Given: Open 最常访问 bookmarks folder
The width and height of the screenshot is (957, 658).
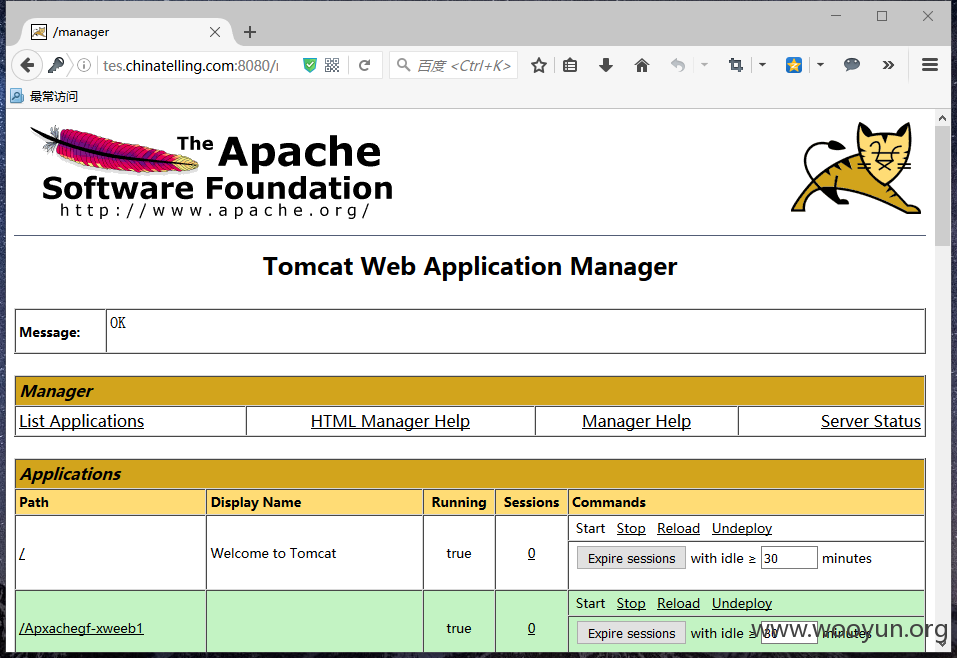Looking at the screenshot, I should pyautogui.click(x=53, y=96).
